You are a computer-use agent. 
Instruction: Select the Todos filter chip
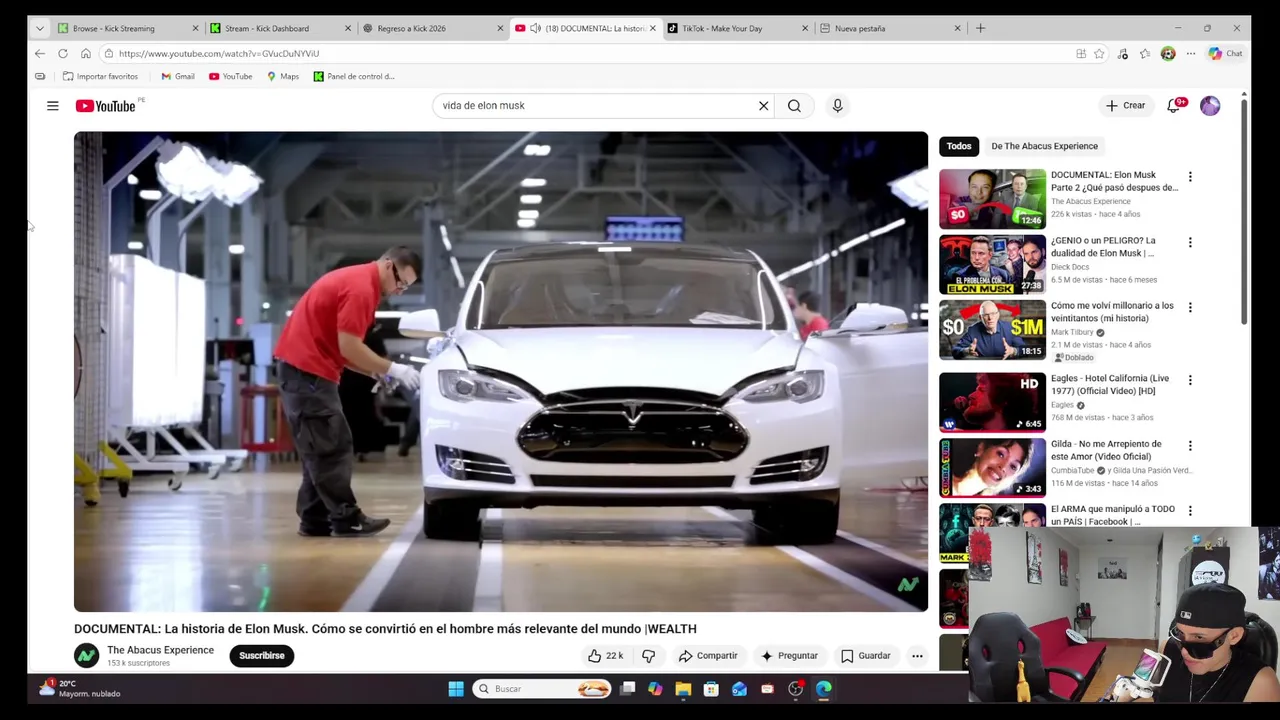click(x=959, y=146)
